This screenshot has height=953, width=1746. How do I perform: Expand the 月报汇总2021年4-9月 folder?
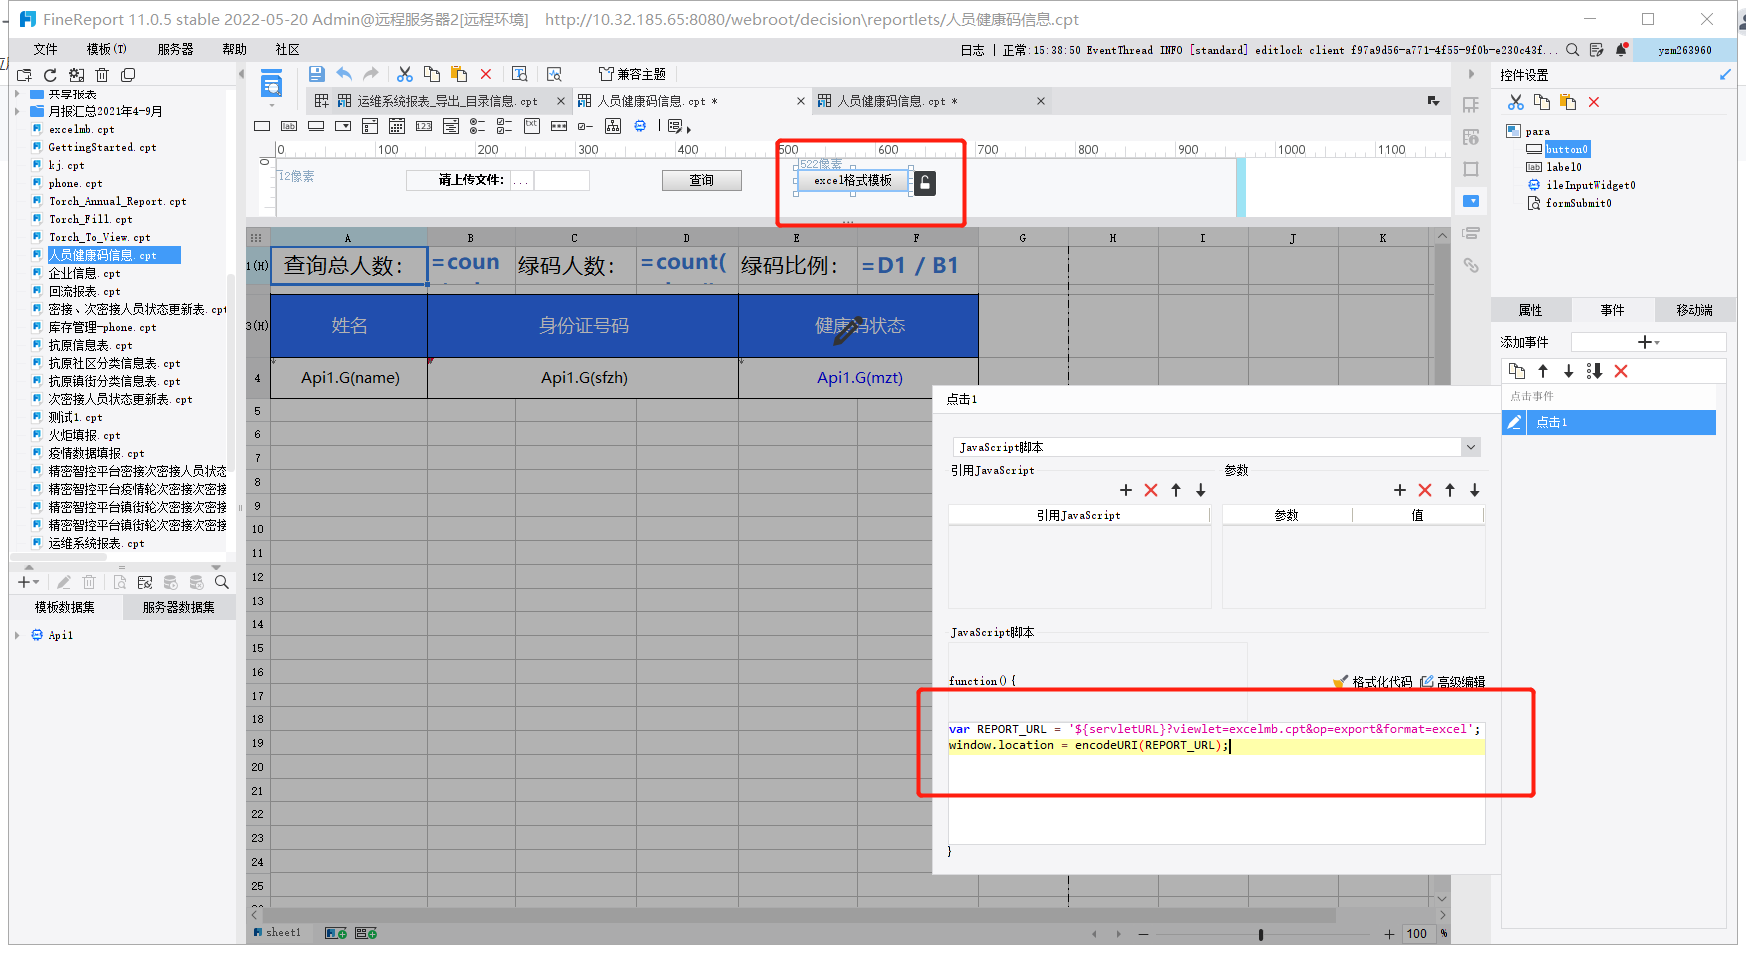pyautogui.click(x=18, y=111)
